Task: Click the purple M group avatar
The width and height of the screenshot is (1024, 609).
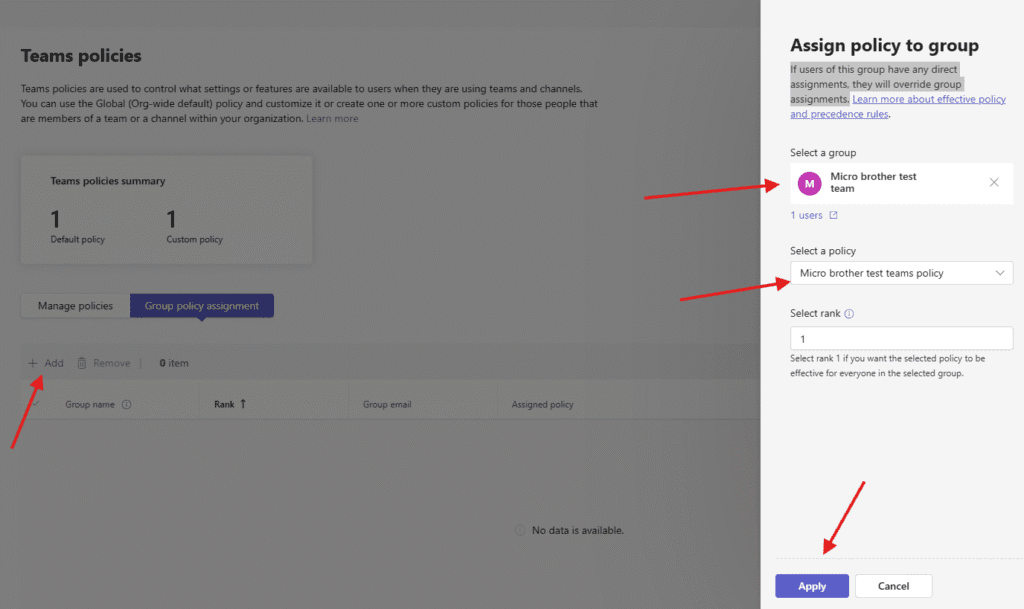Action: (809, 183)
